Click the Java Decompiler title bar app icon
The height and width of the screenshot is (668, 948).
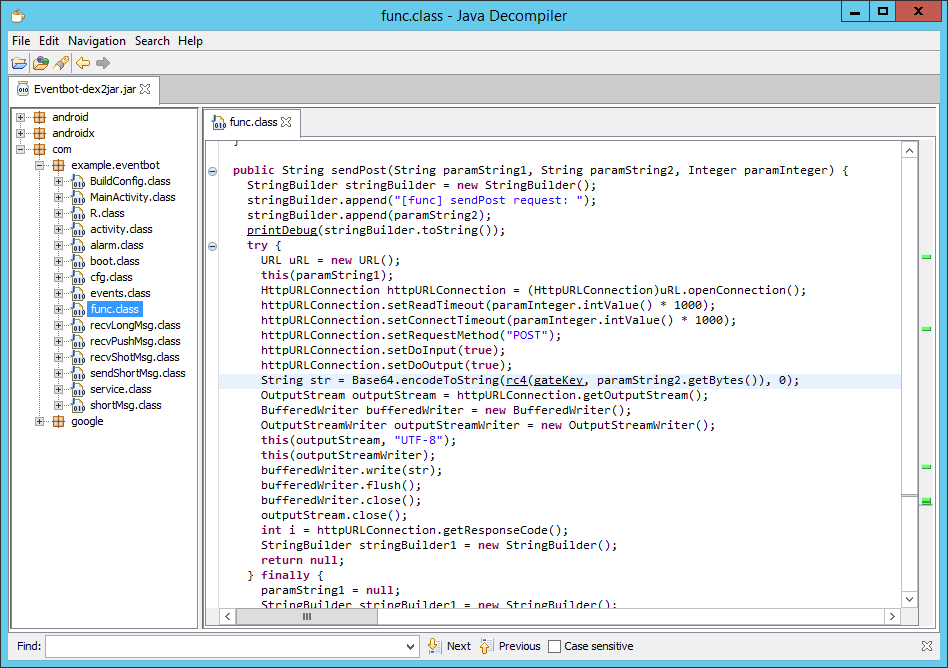click(18, 16)
